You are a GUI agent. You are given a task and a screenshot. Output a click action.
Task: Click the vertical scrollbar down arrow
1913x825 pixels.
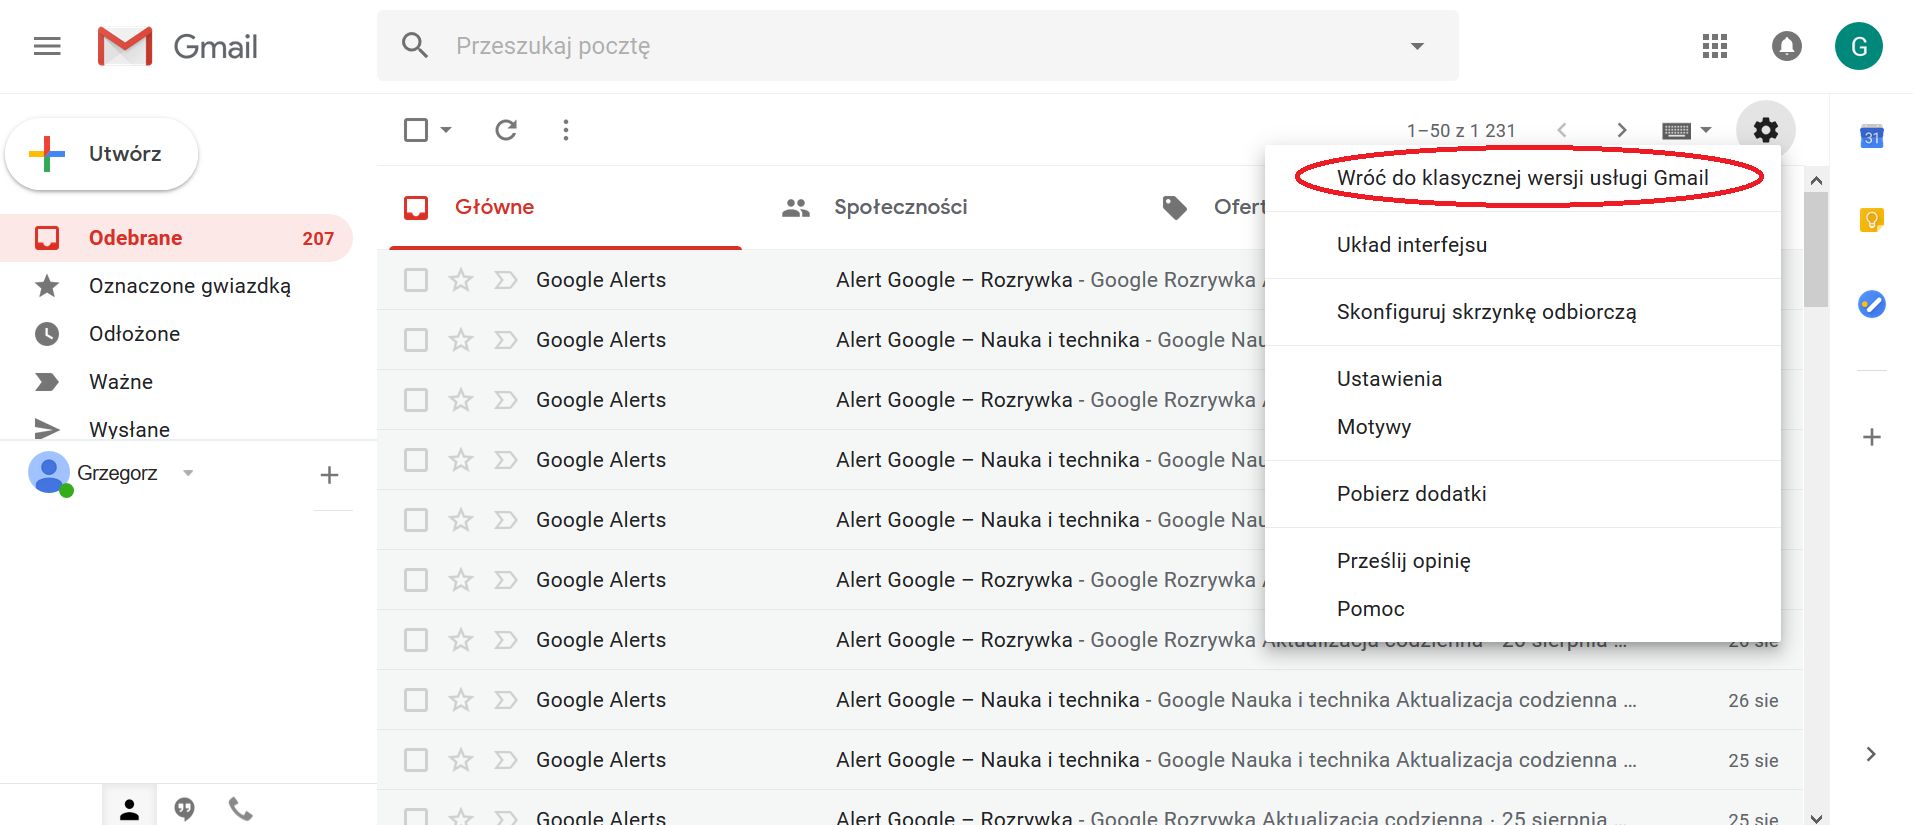coord(1816,817)
